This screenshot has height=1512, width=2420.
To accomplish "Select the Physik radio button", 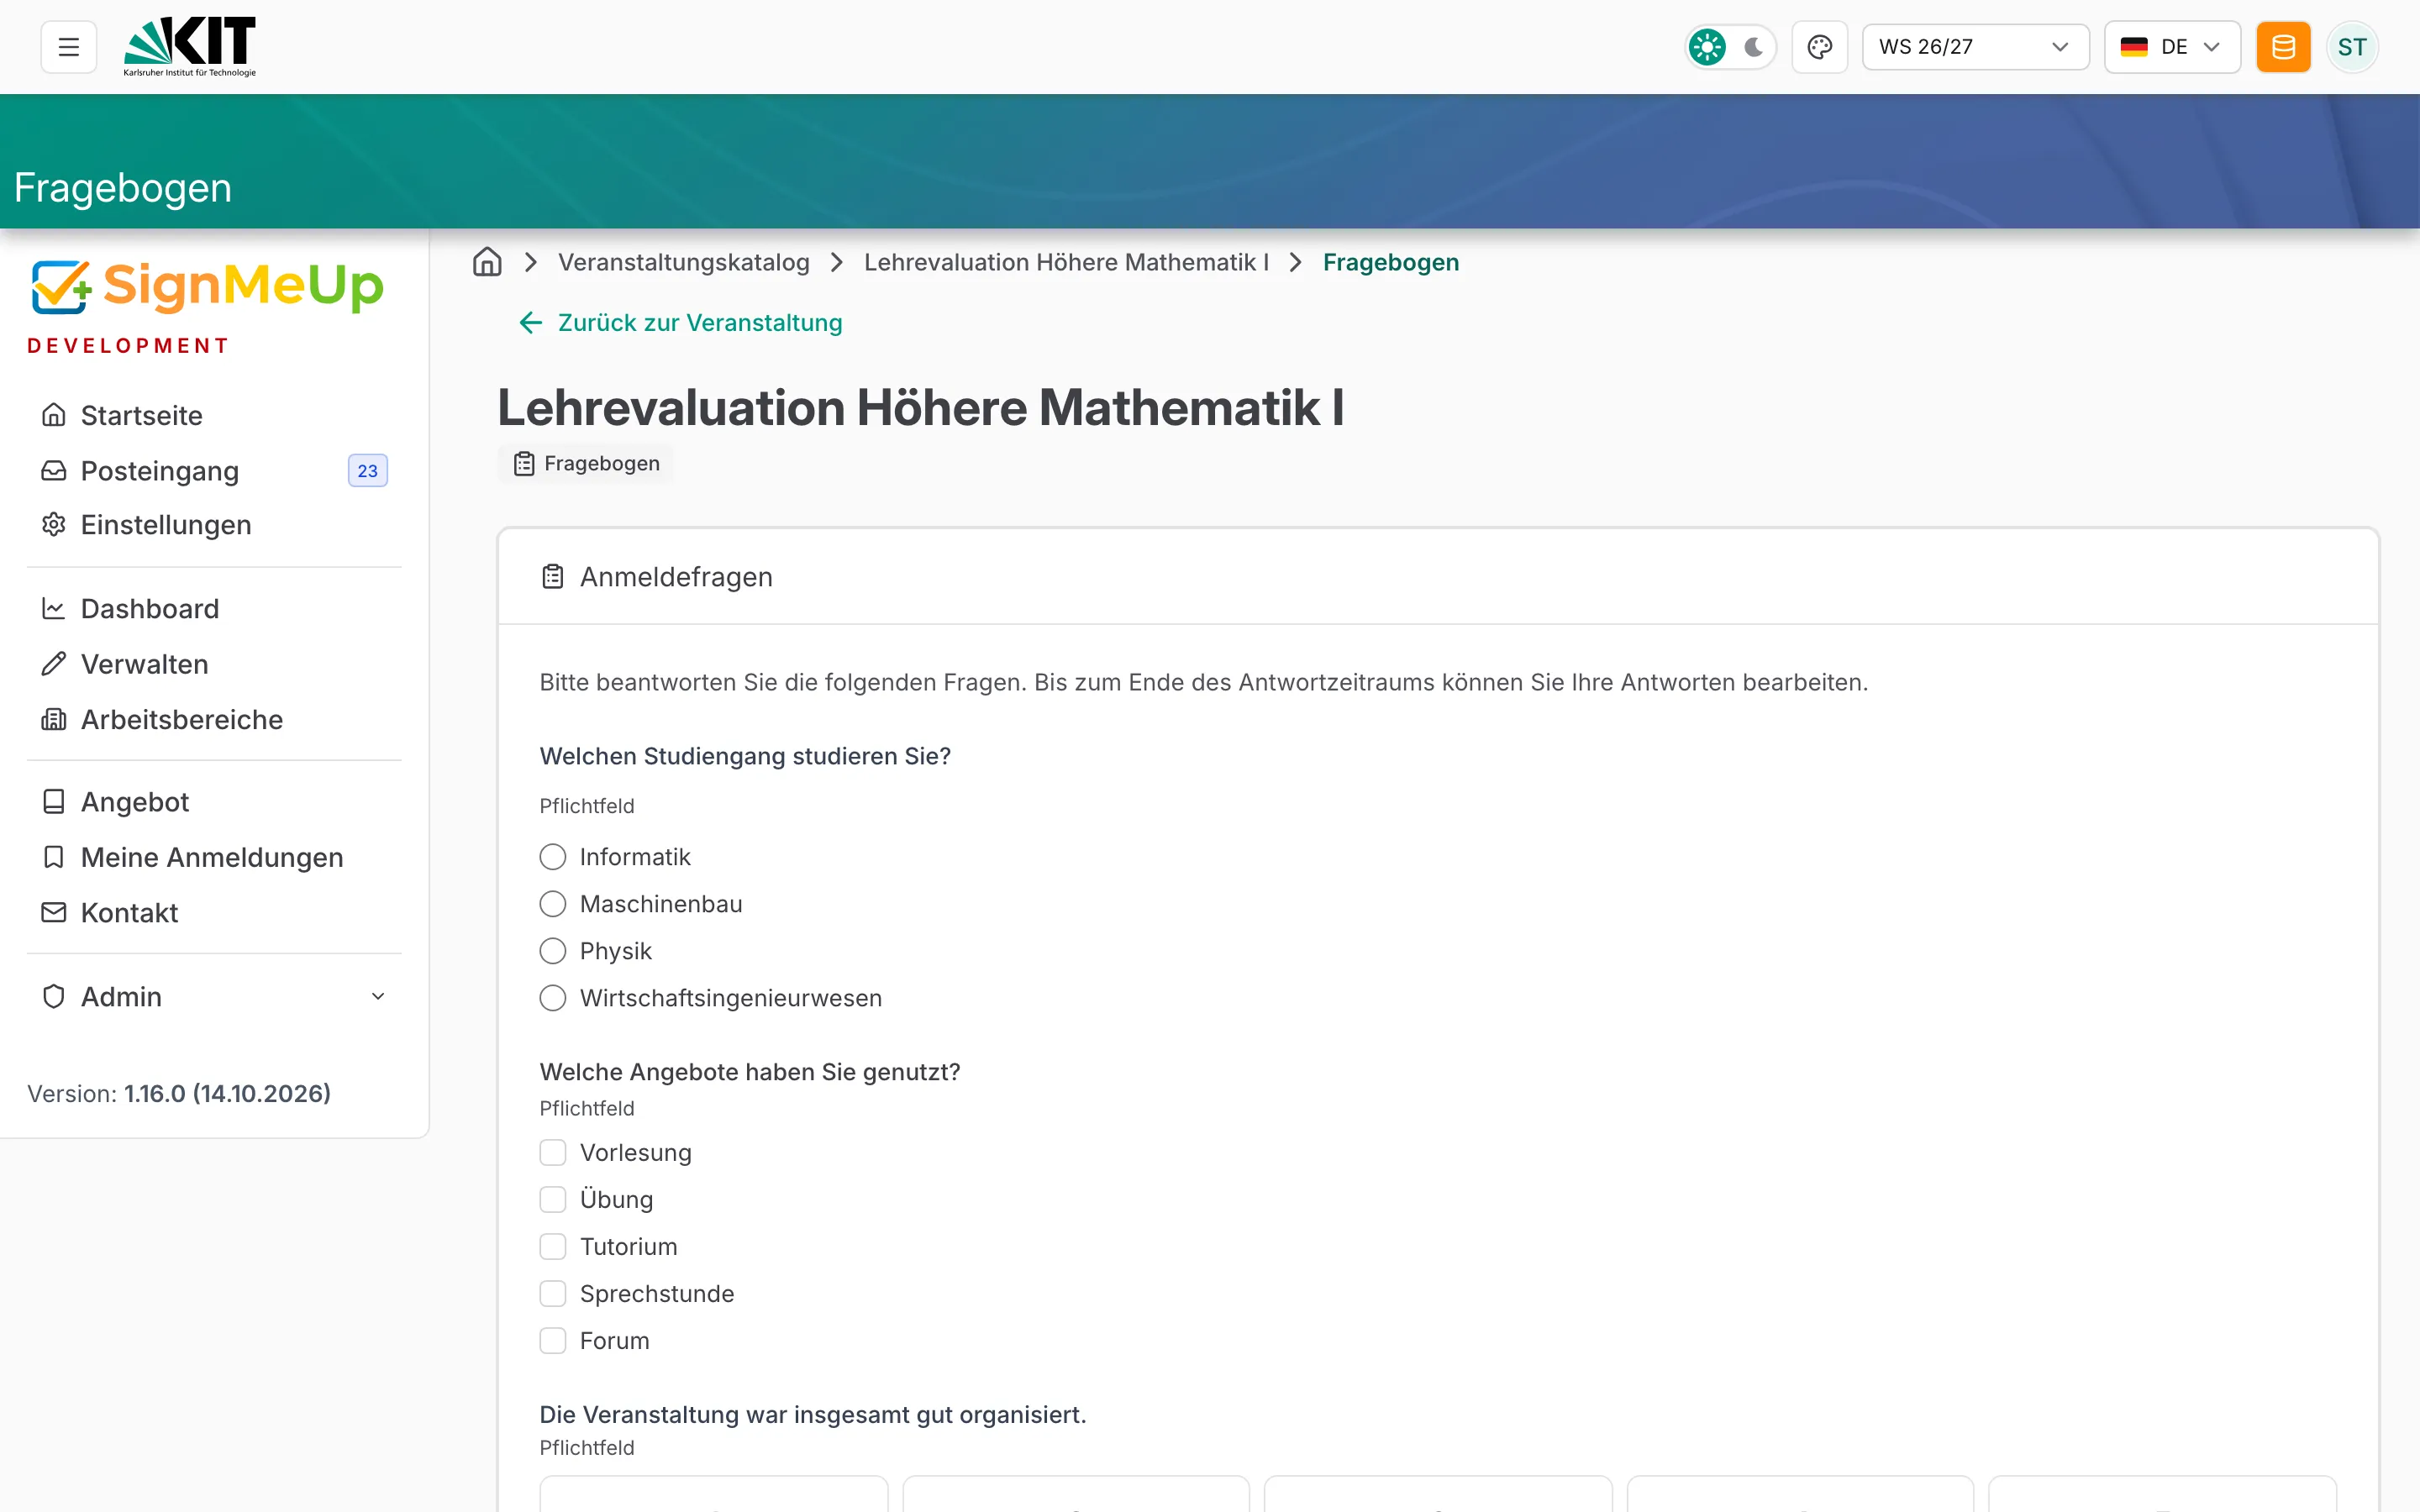I will tap(553, 951).
